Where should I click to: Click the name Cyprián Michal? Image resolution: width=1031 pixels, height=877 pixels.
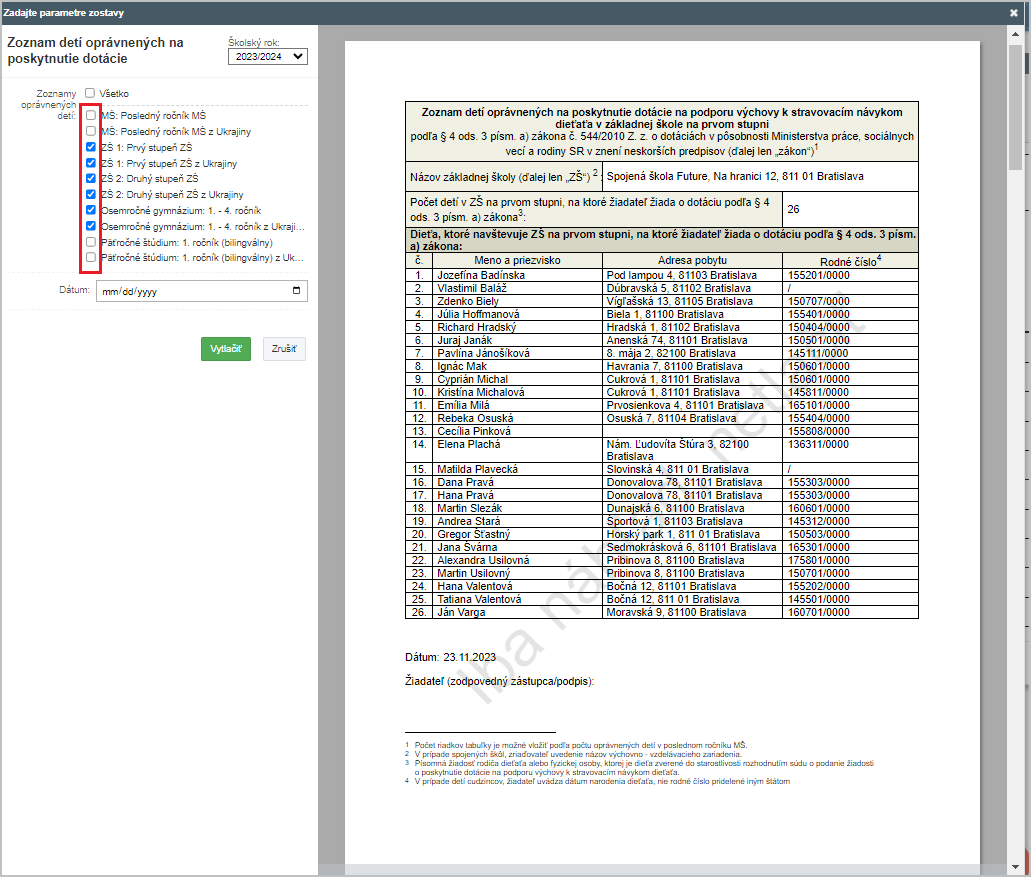473,379
